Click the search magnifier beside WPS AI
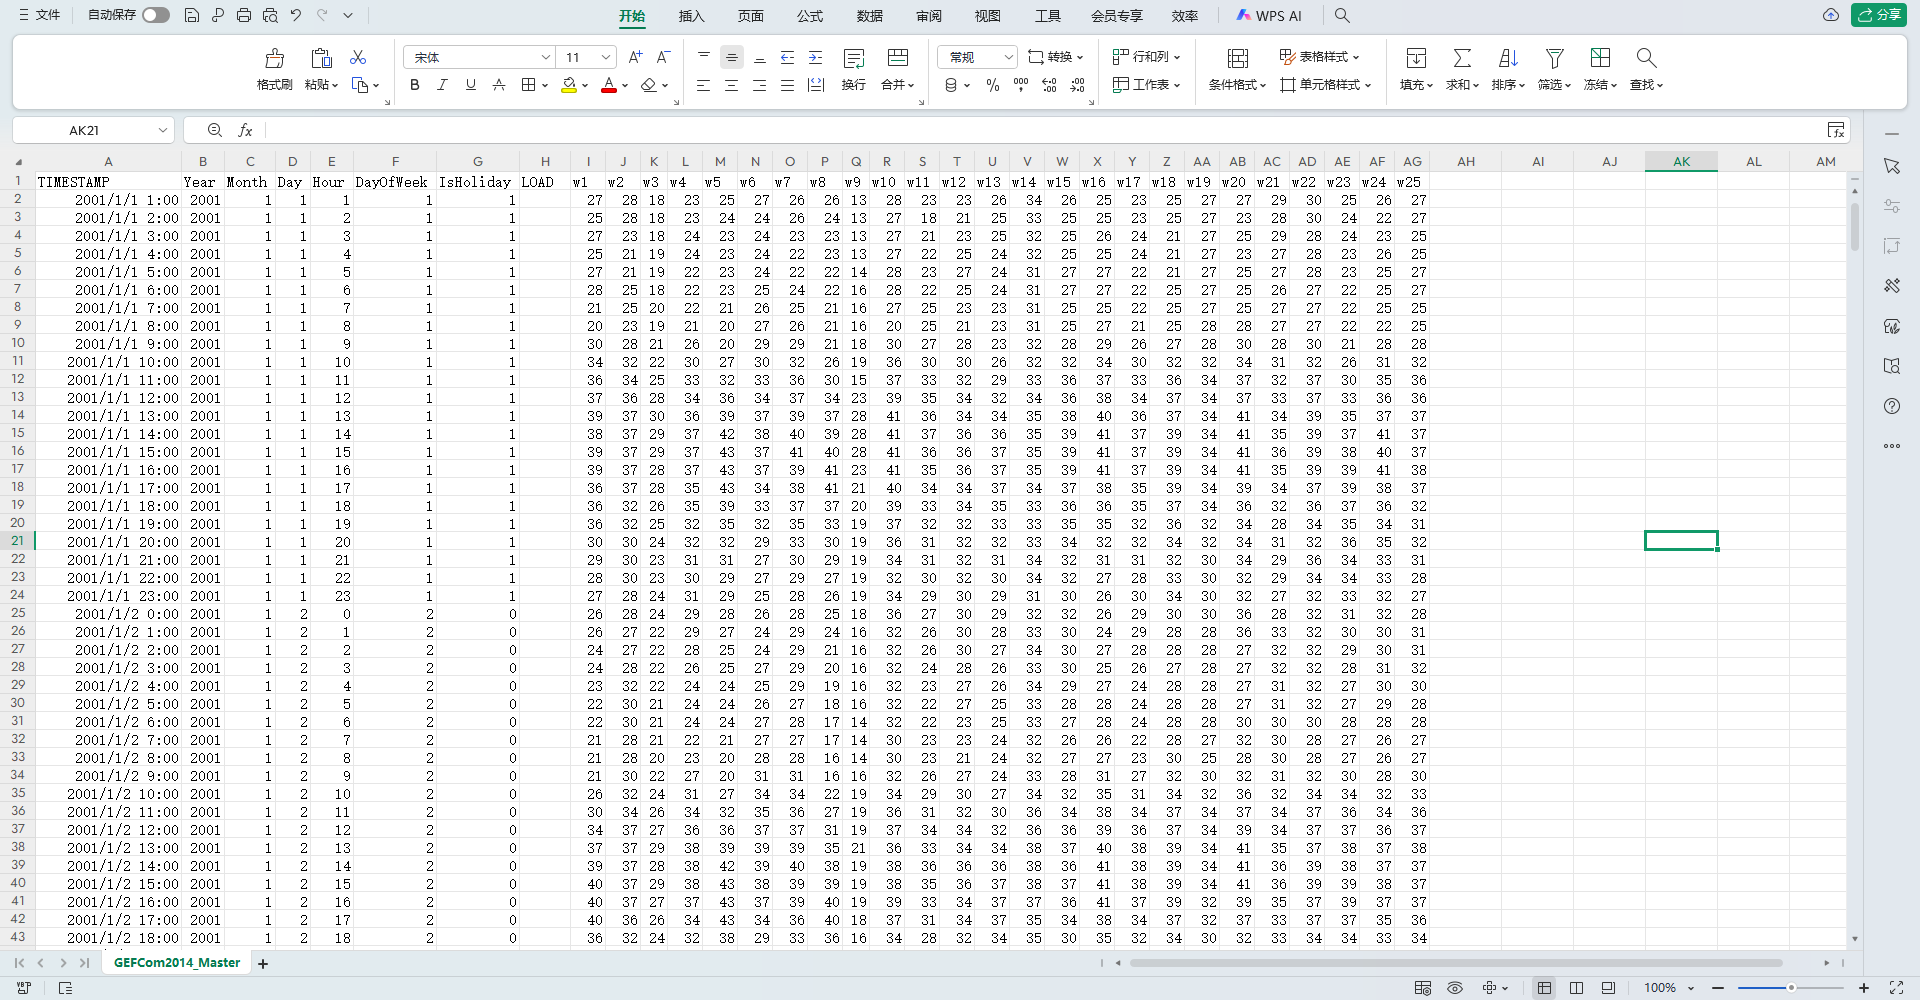The height and width of the screenshot is (1000, 1920). [x=1342, y=15]
